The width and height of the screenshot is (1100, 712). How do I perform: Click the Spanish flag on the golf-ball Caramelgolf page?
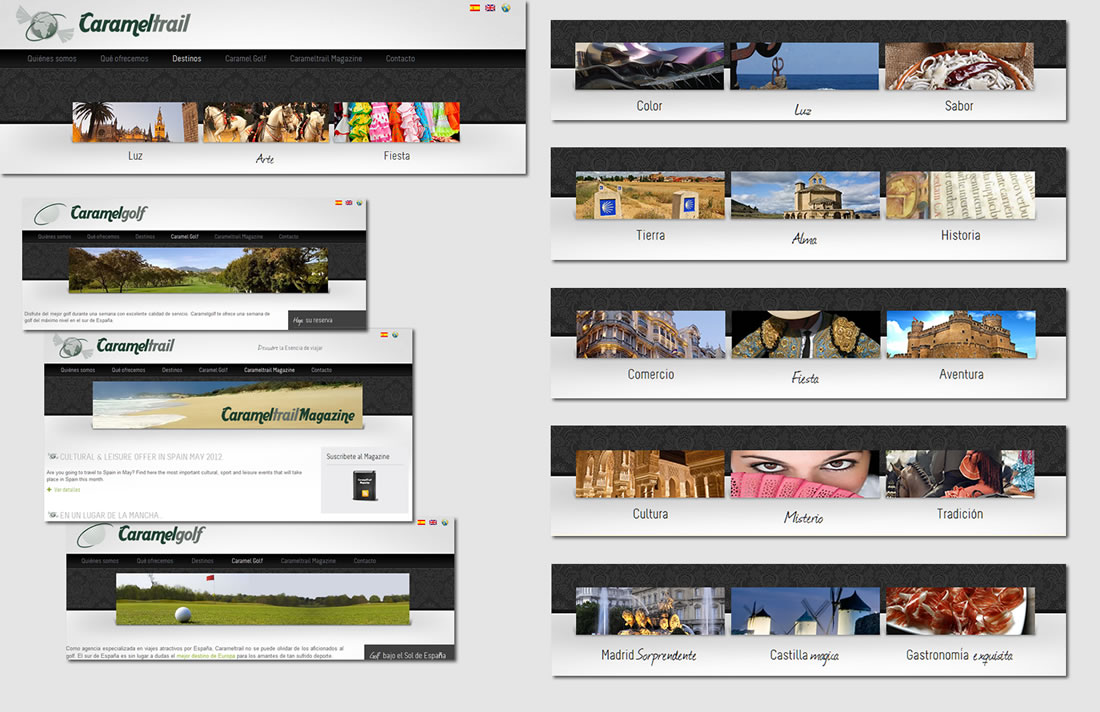[422, 523]
